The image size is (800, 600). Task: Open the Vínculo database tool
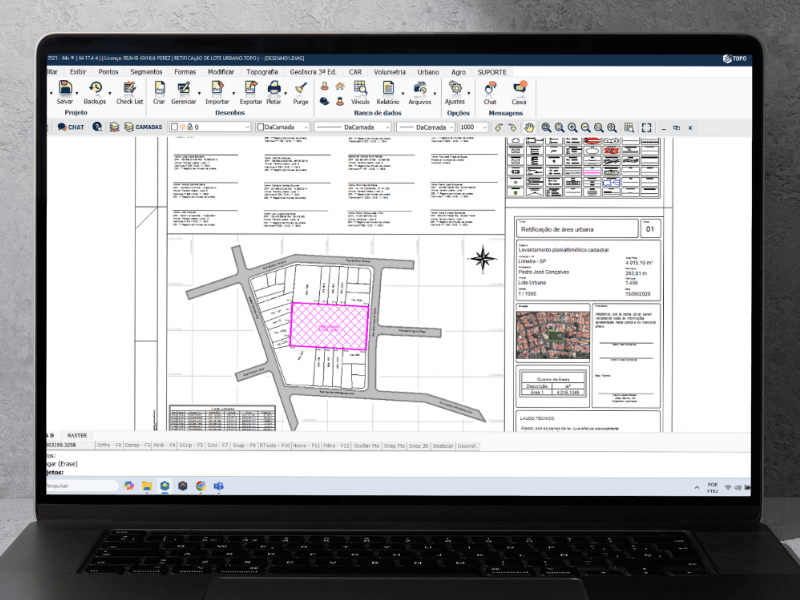coord(360,89)
